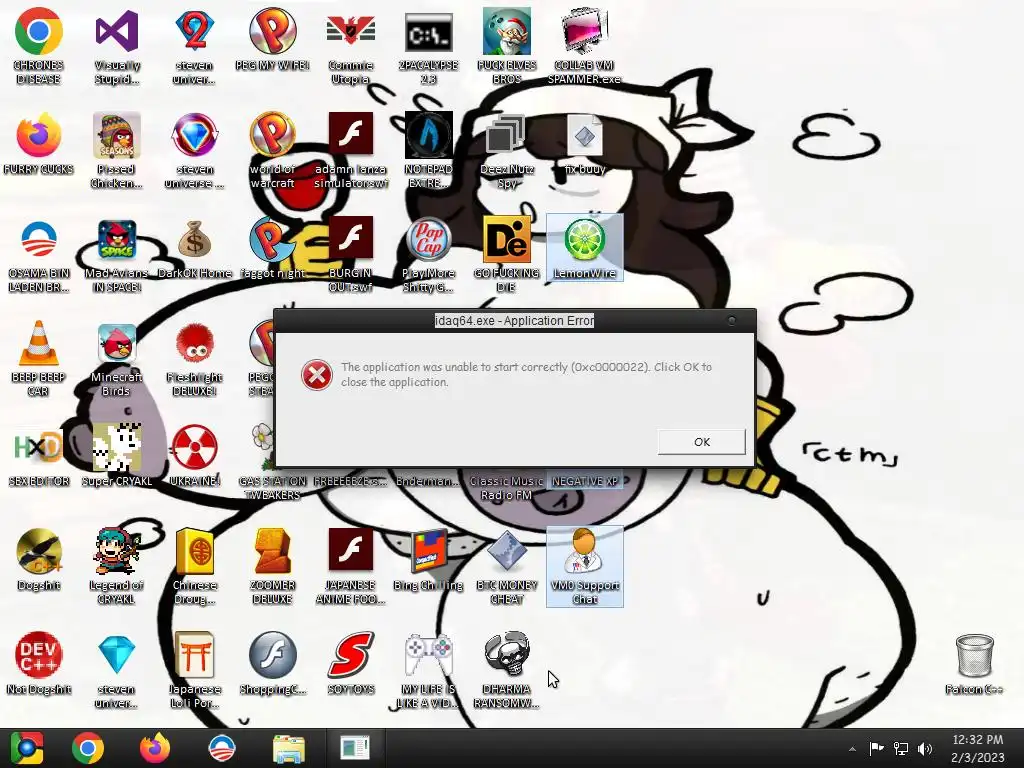Select the Classic Music Radio FM label

[507, 488]
